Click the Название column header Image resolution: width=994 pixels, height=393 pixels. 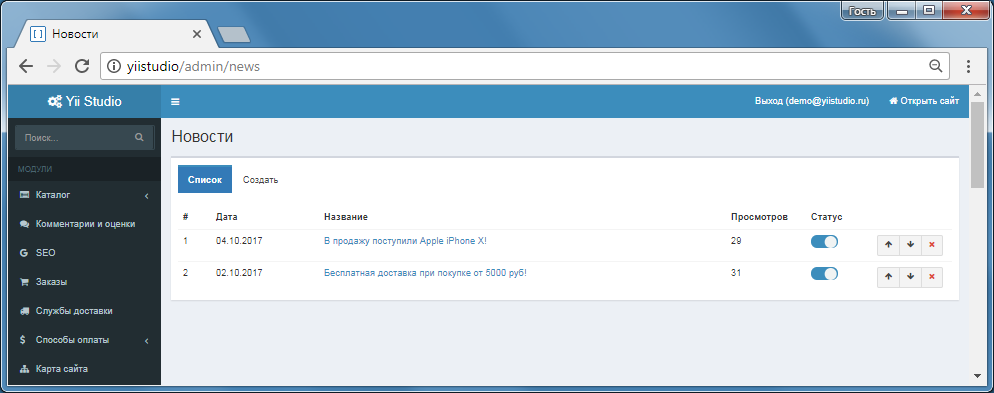(x=345, y=217)
